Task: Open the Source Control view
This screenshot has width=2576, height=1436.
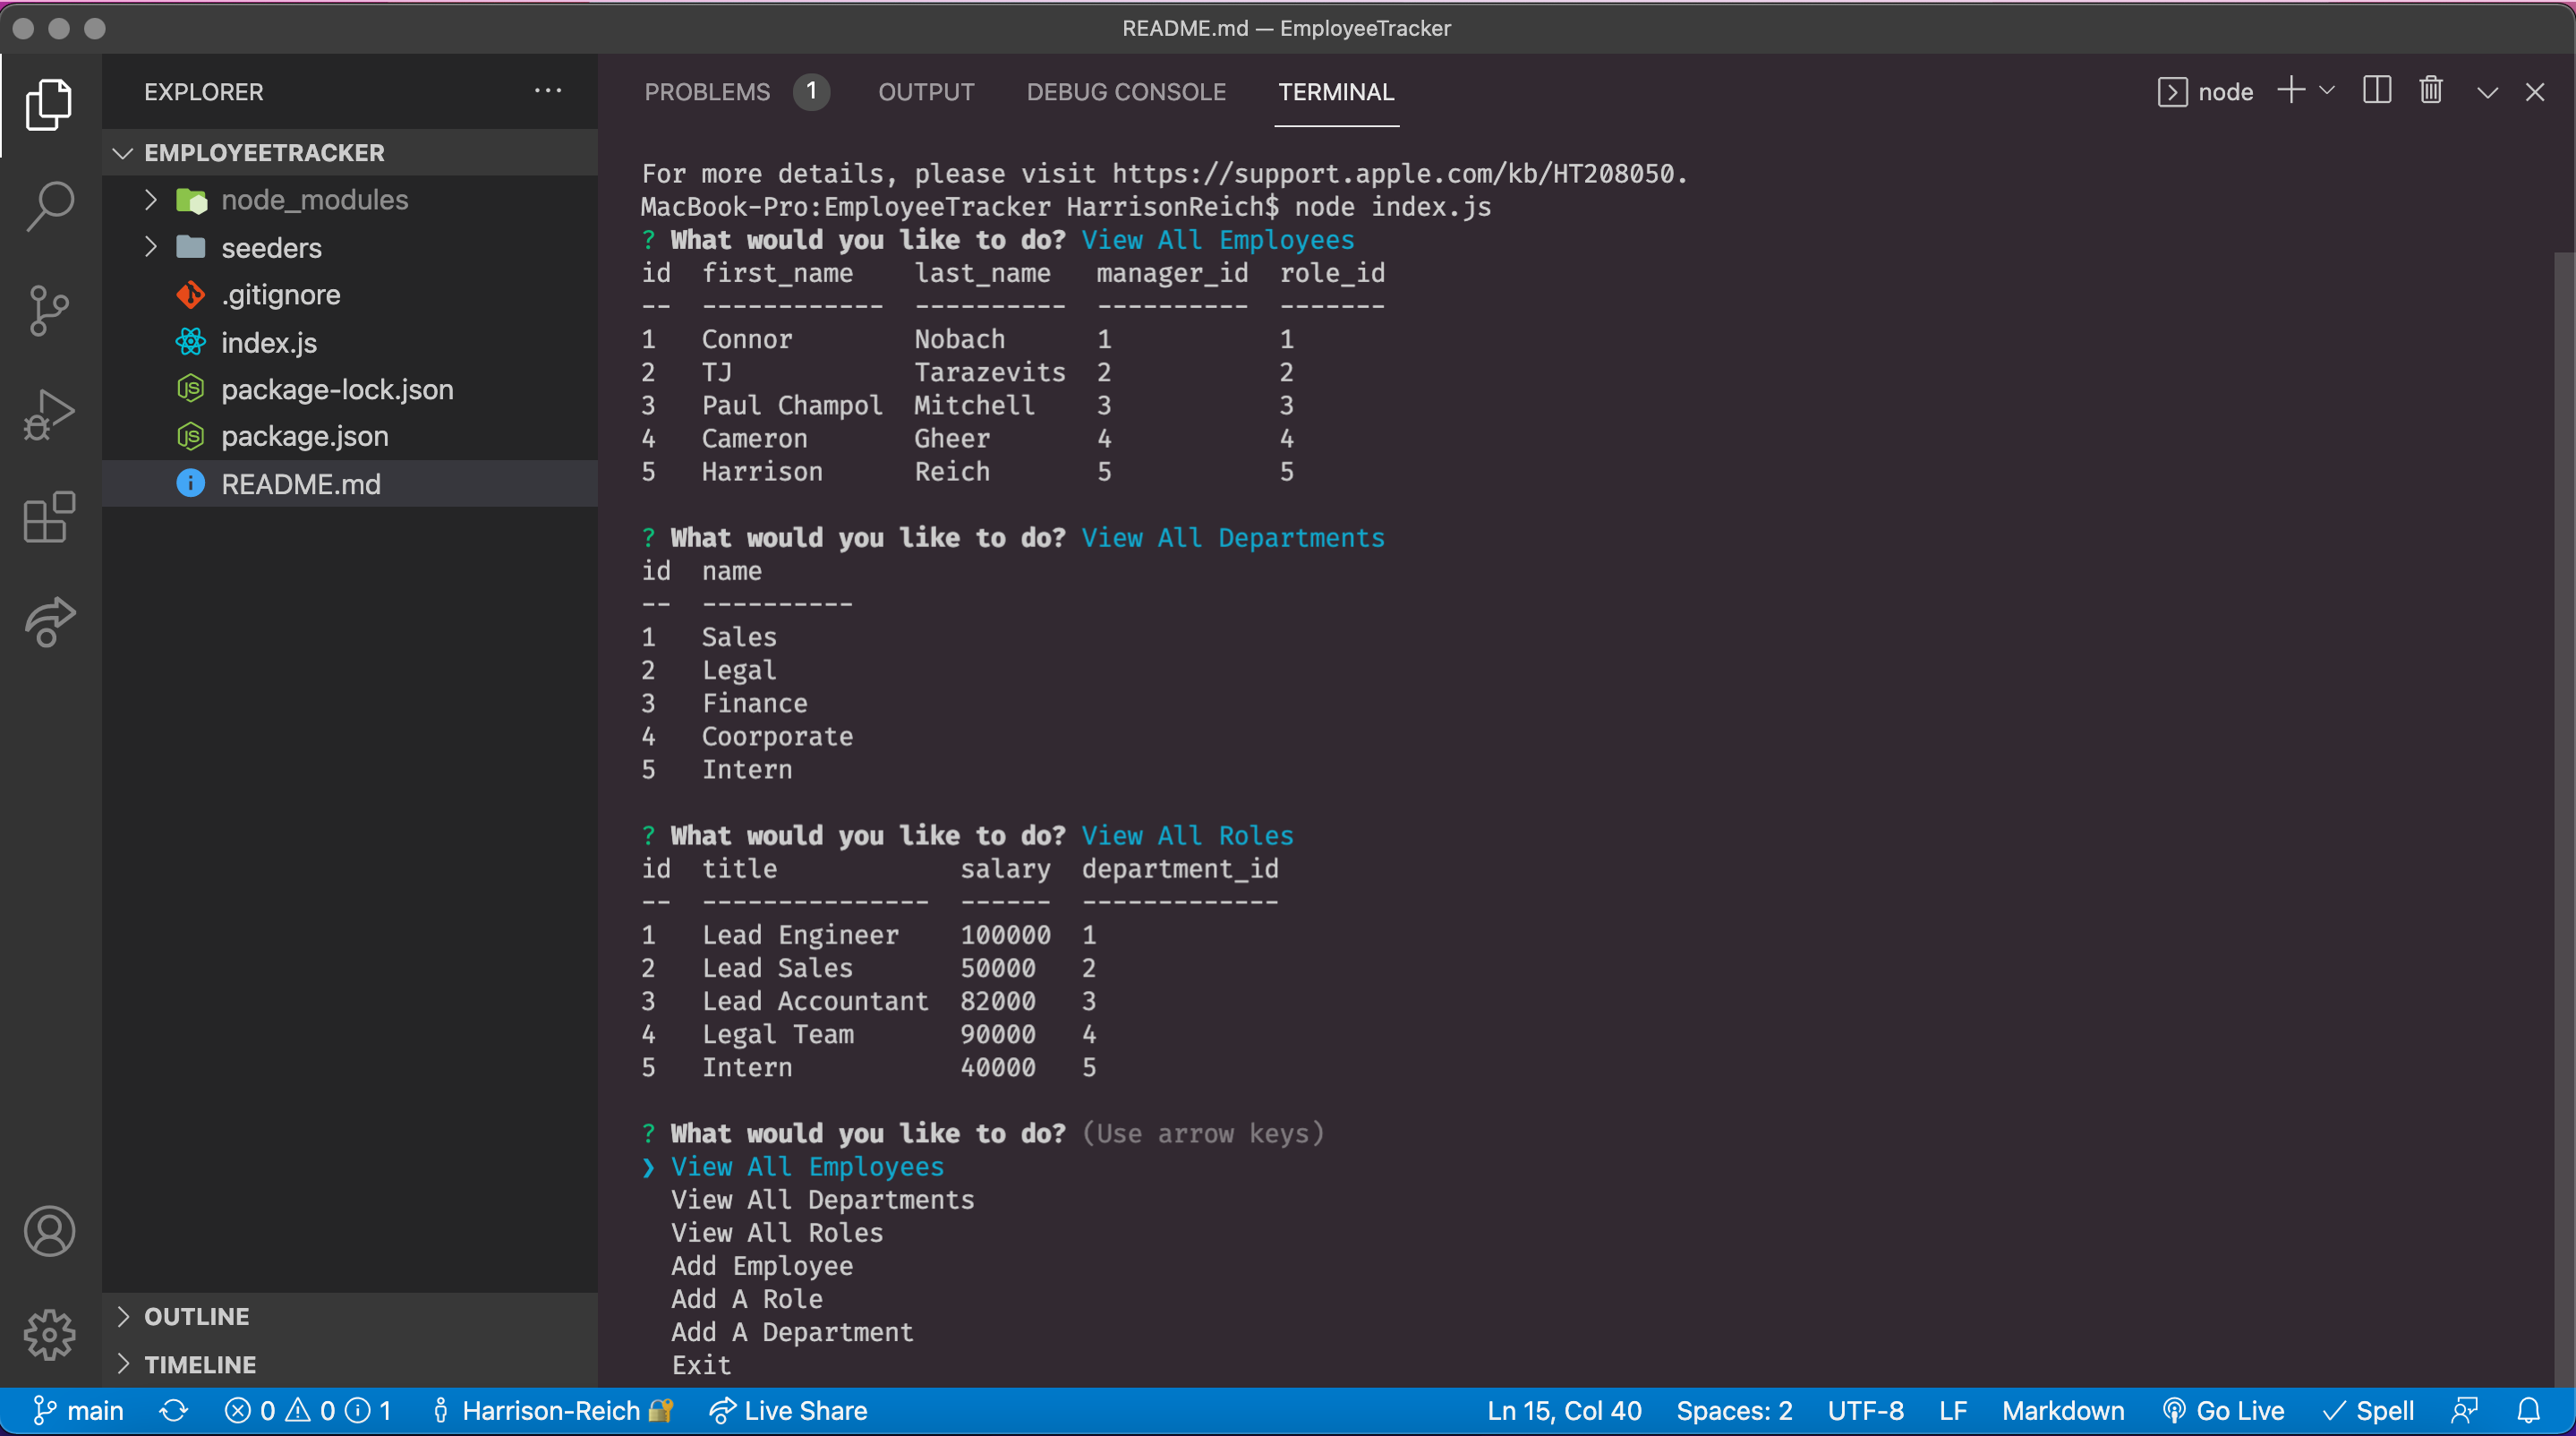Action: pyautogui.click(x=49, y=310)
